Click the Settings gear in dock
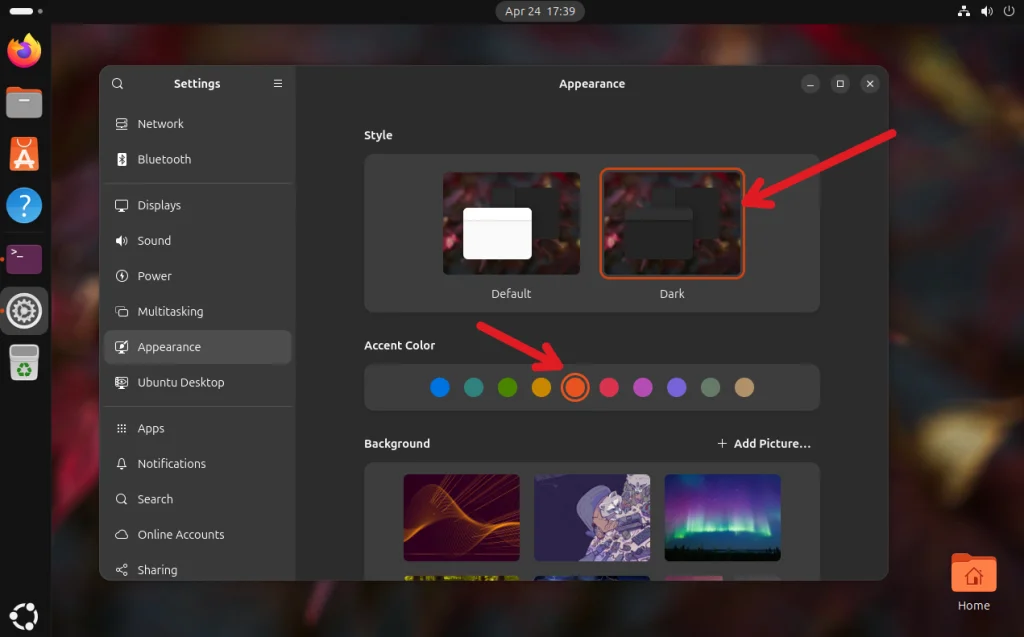 click(24, 311)
